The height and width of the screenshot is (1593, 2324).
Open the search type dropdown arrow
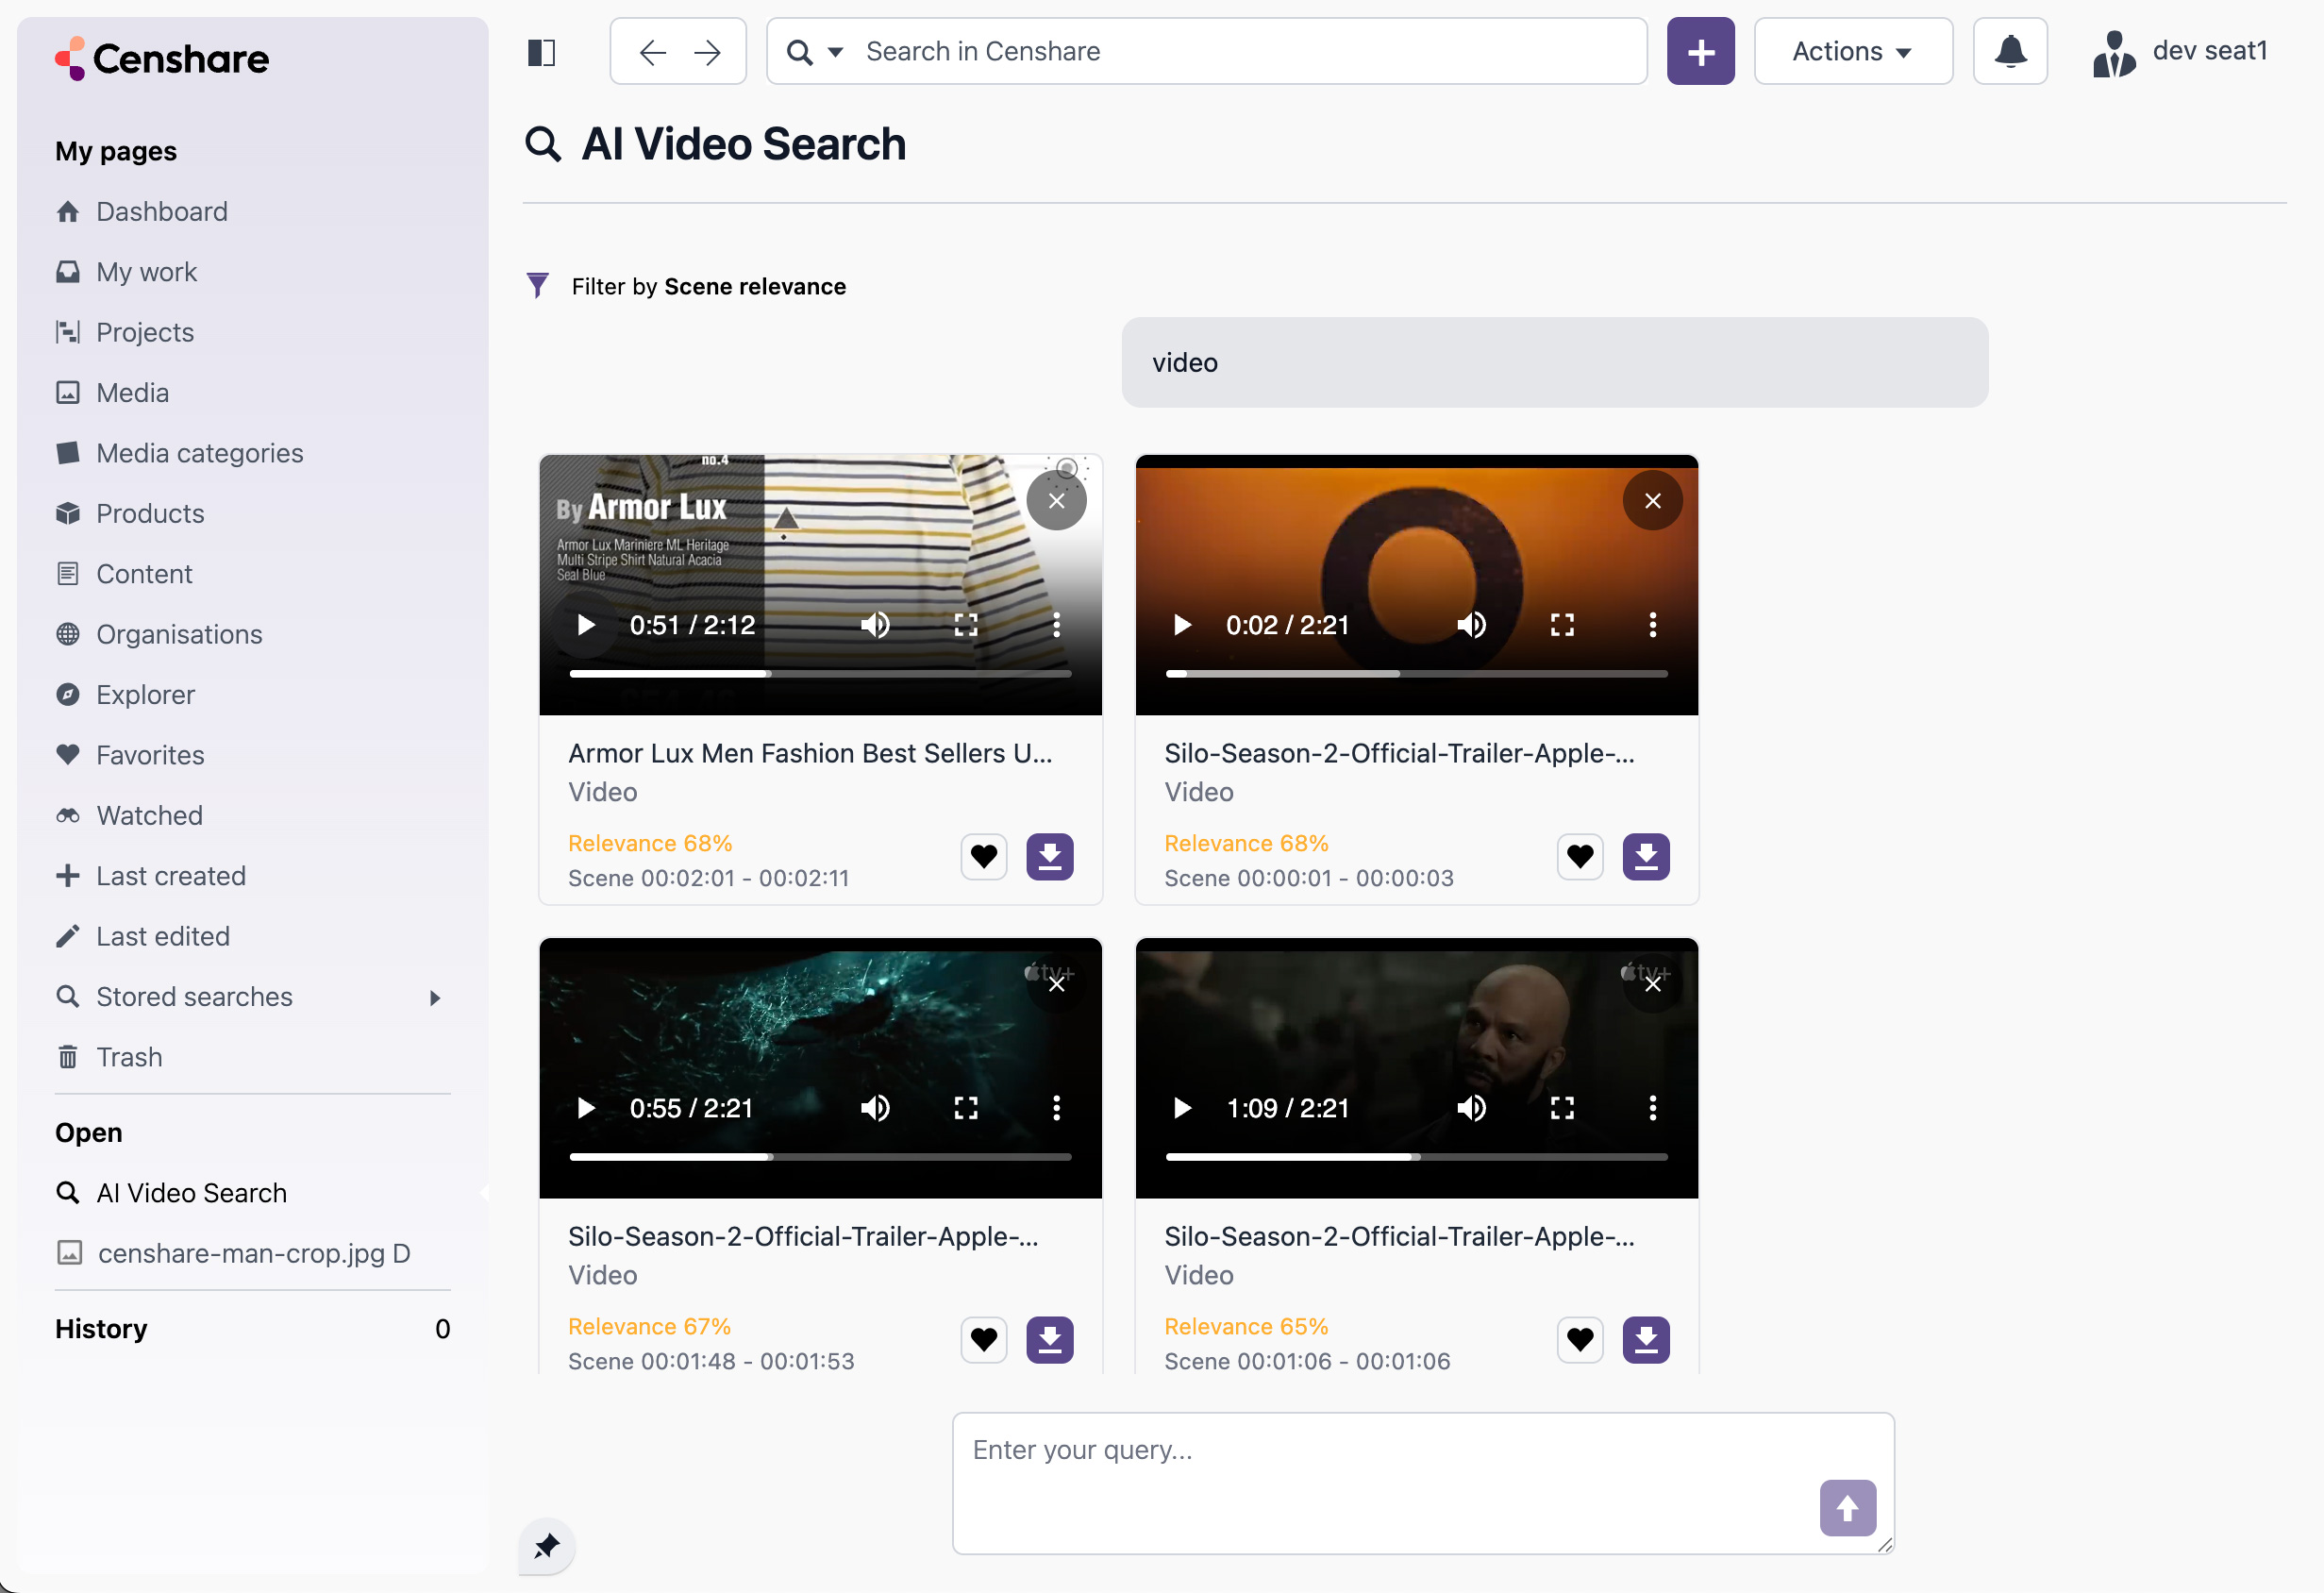click(835, 52)
